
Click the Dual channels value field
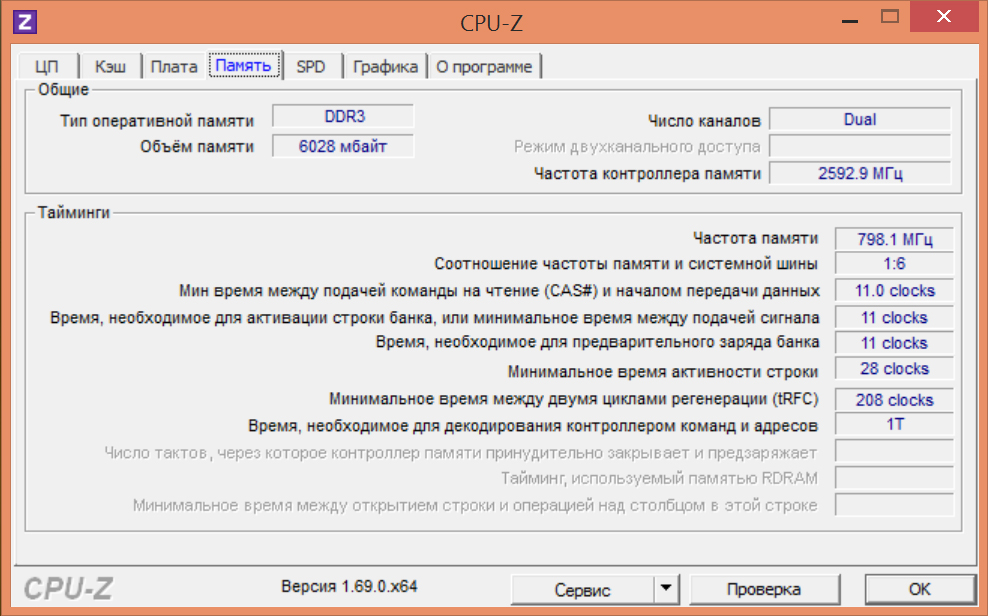860,120
